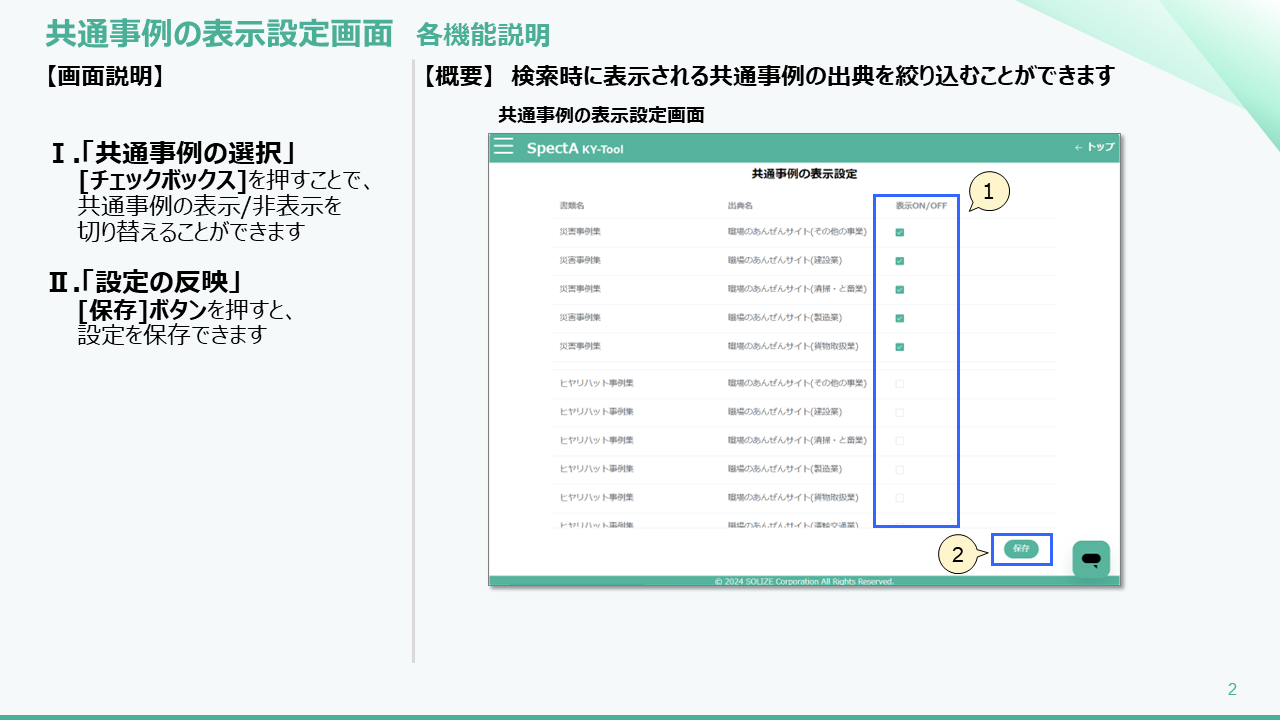Screen dimensions: 1280x720
Task: Uncheck 災害事例集 貨物取扱業 checkbox
Action: point(900,347)
